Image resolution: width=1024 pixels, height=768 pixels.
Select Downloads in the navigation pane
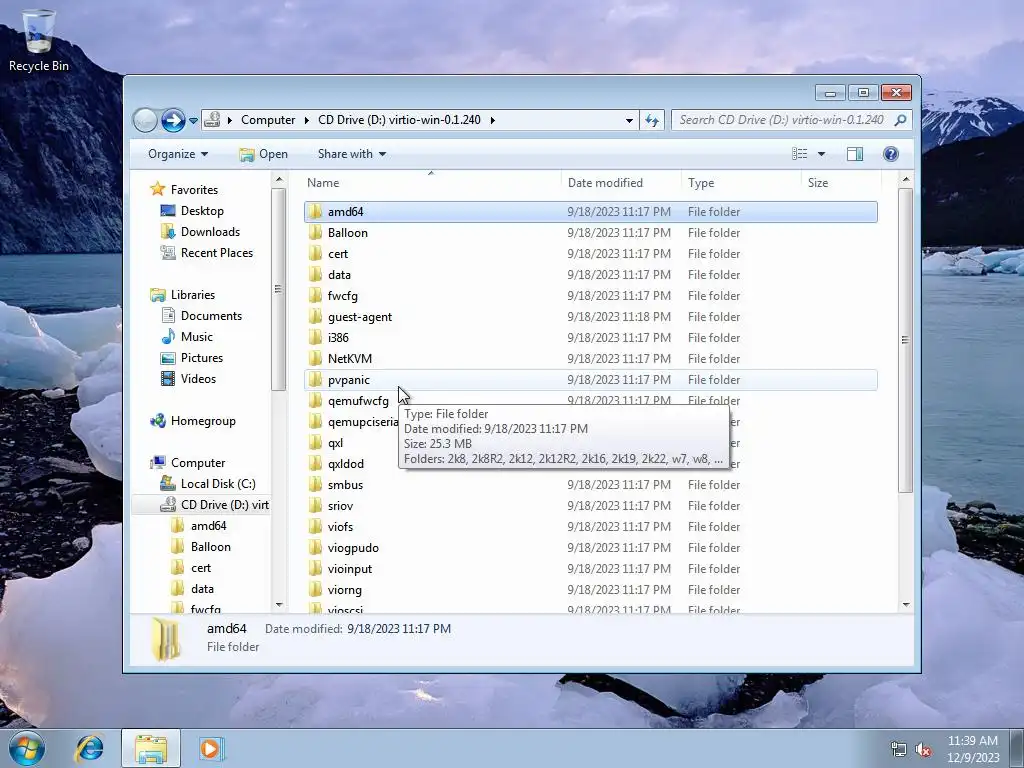[x=210, y=232]
